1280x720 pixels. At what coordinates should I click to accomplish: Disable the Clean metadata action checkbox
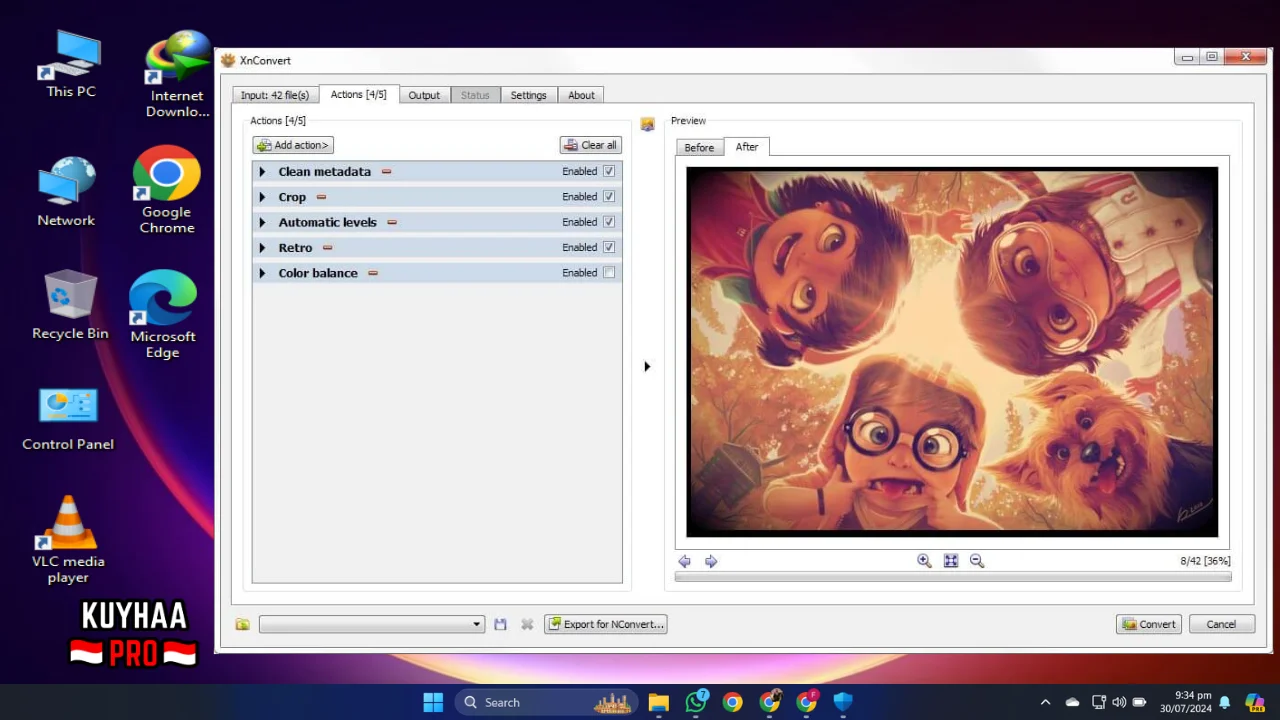click(x=609, y=172)
